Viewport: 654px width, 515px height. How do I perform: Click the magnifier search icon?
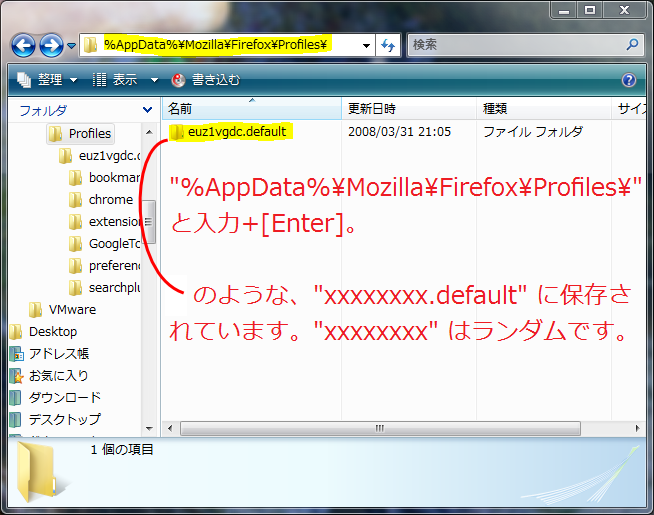click(632, 44)
